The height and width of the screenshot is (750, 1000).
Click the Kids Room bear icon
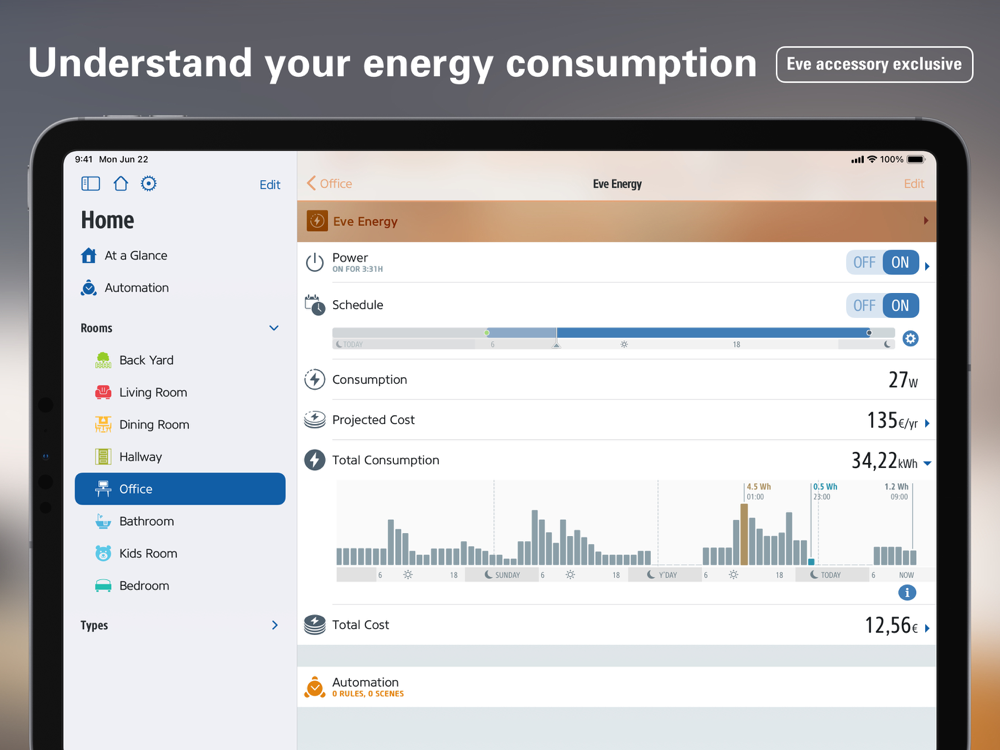click(103, 553)
